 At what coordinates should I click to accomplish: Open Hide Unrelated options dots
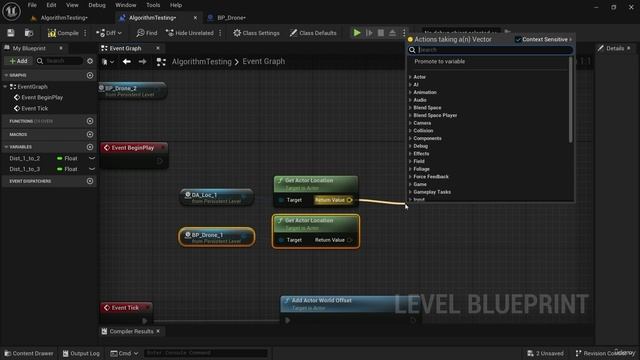220,33
